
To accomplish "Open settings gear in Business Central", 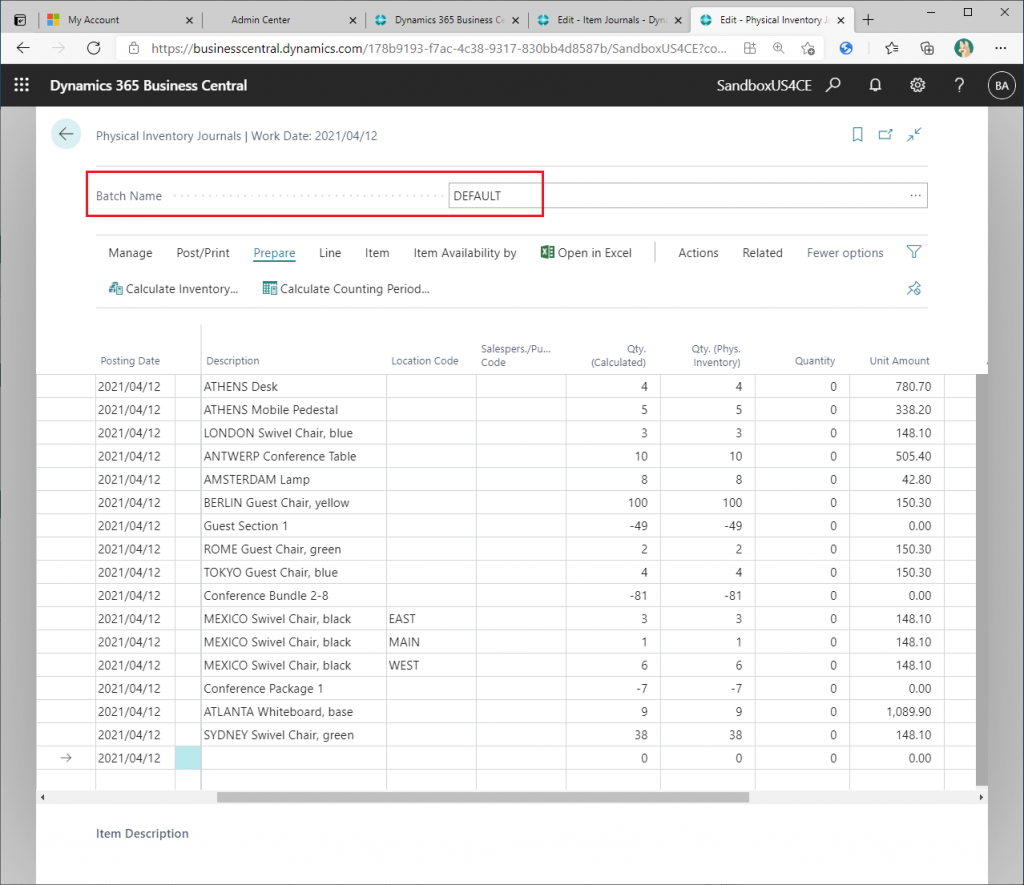I will tap(918, 85).
